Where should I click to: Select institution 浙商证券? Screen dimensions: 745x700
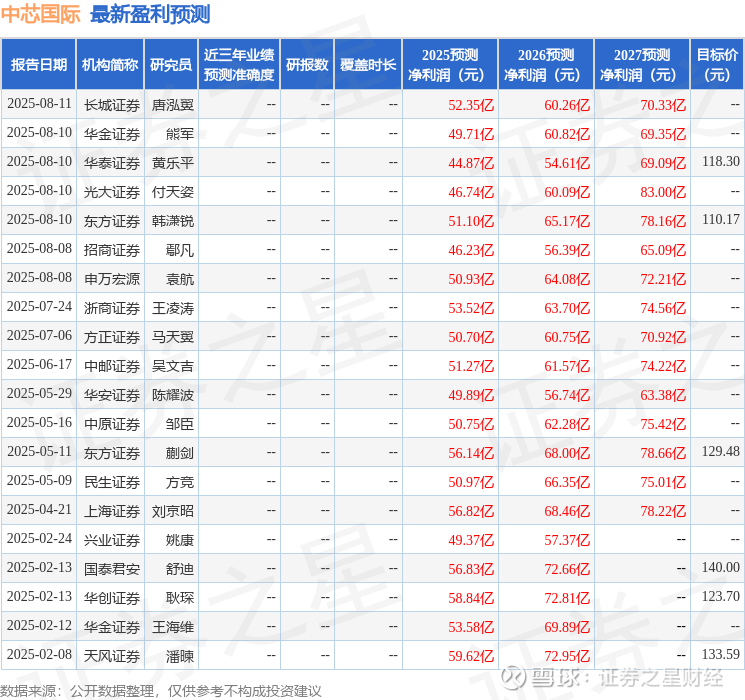coord(112,307)
